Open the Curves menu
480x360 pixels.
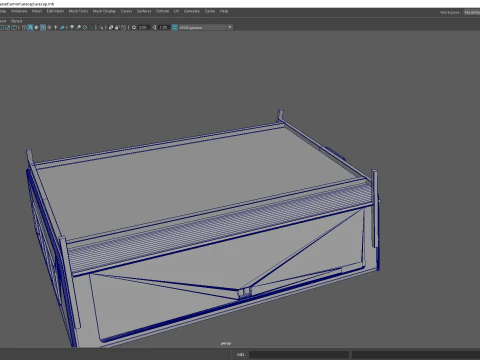pos(126,11)
